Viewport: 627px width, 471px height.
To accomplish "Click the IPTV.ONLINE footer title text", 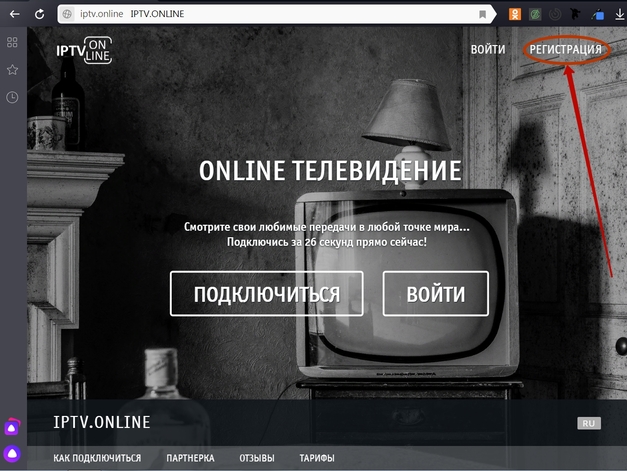I will tap(102, 422).
